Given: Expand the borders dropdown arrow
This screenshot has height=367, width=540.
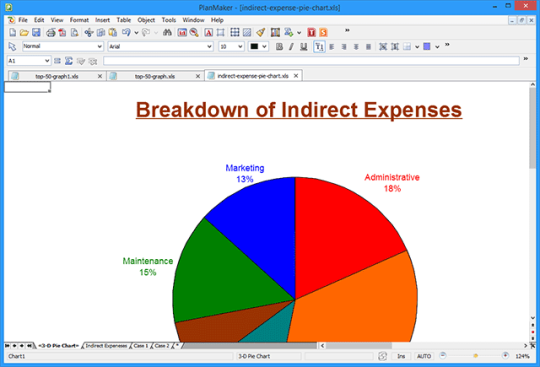Looking at the screenshot, I should click(x=417, y=46).
